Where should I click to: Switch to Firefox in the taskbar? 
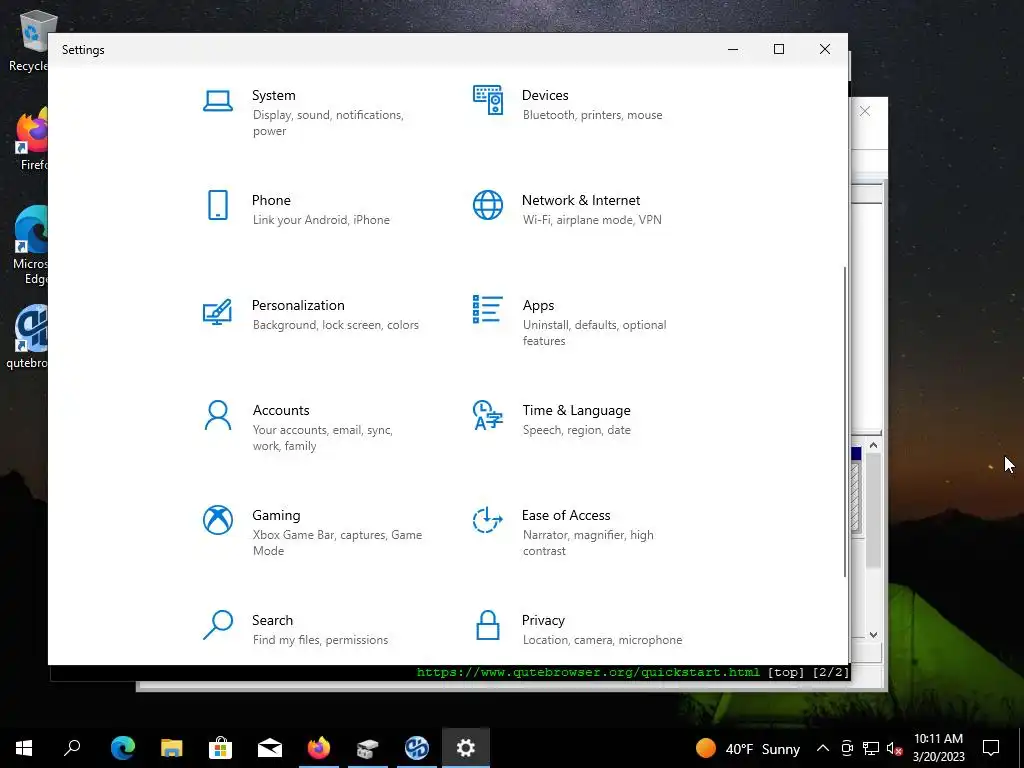tap(319, 748)
